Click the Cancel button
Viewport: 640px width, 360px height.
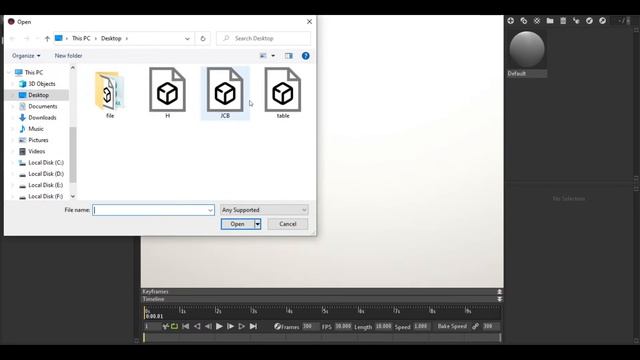pos(288,224)
